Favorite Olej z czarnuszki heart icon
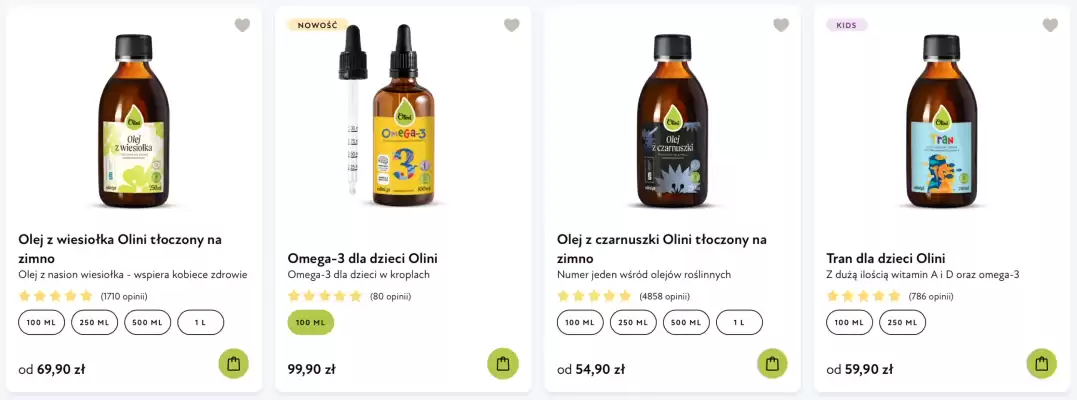This screenshot has height=400, width=1077. (781, 25)
